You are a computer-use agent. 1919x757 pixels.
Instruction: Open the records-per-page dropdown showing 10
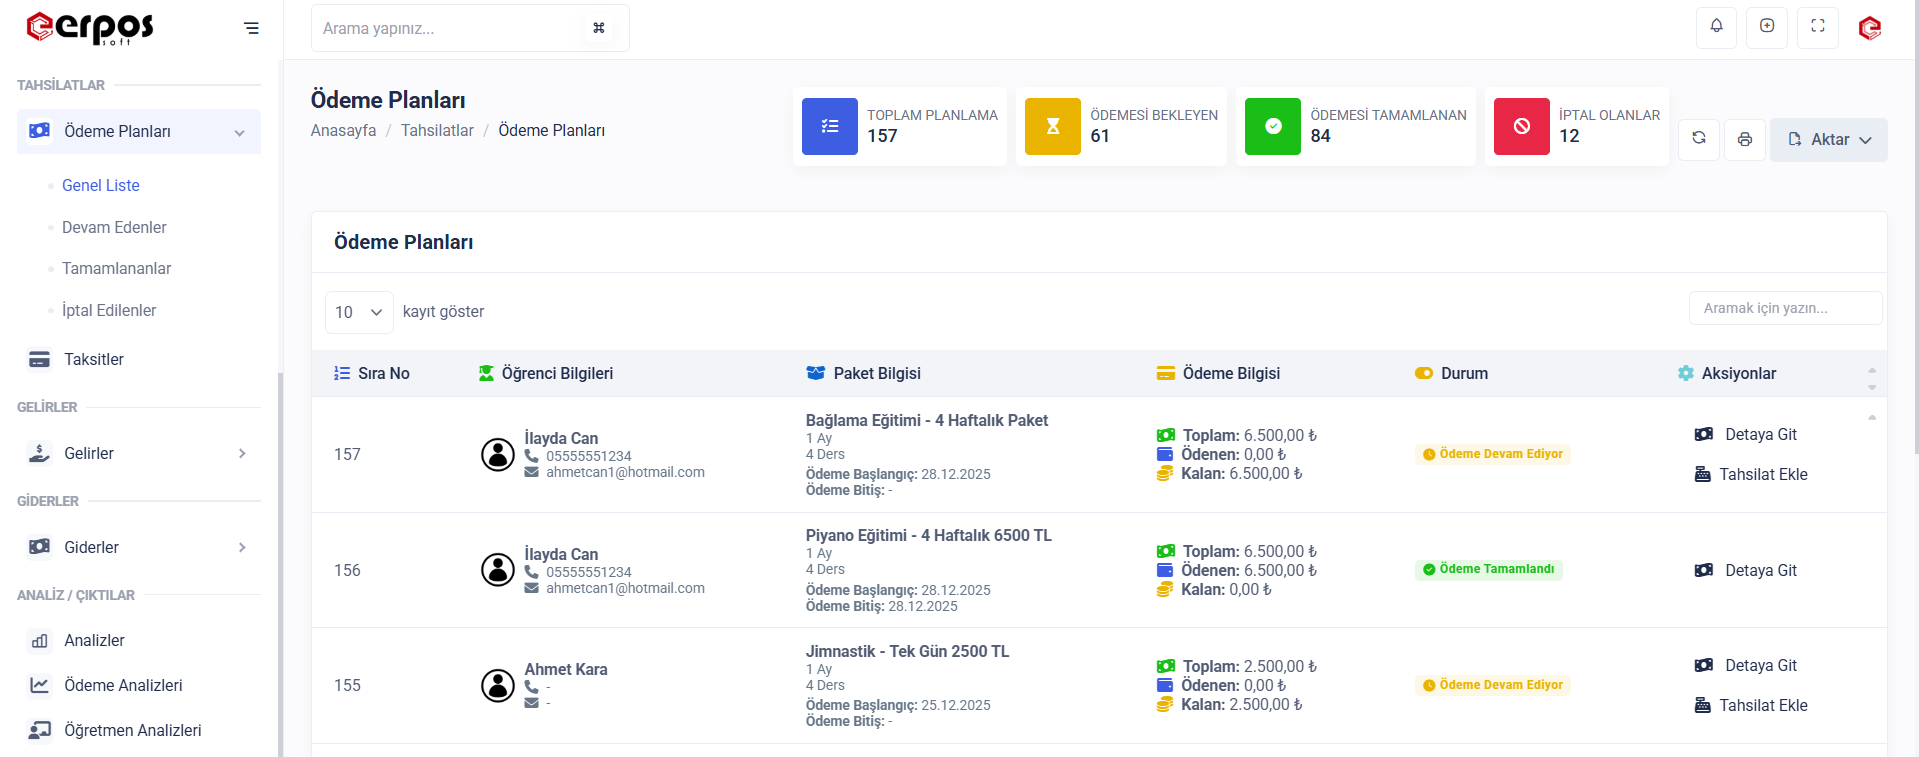point(358,312)
